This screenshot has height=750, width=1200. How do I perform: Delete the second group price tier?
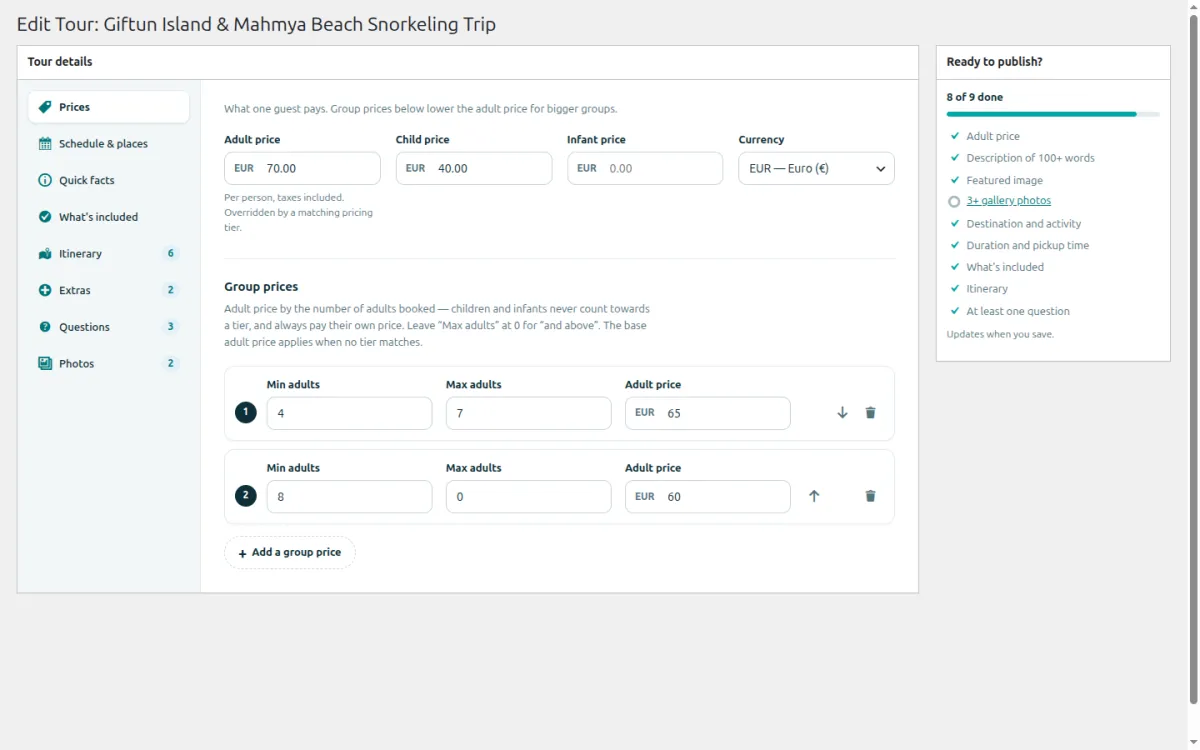pyautogui.click(x=870, y=496)
